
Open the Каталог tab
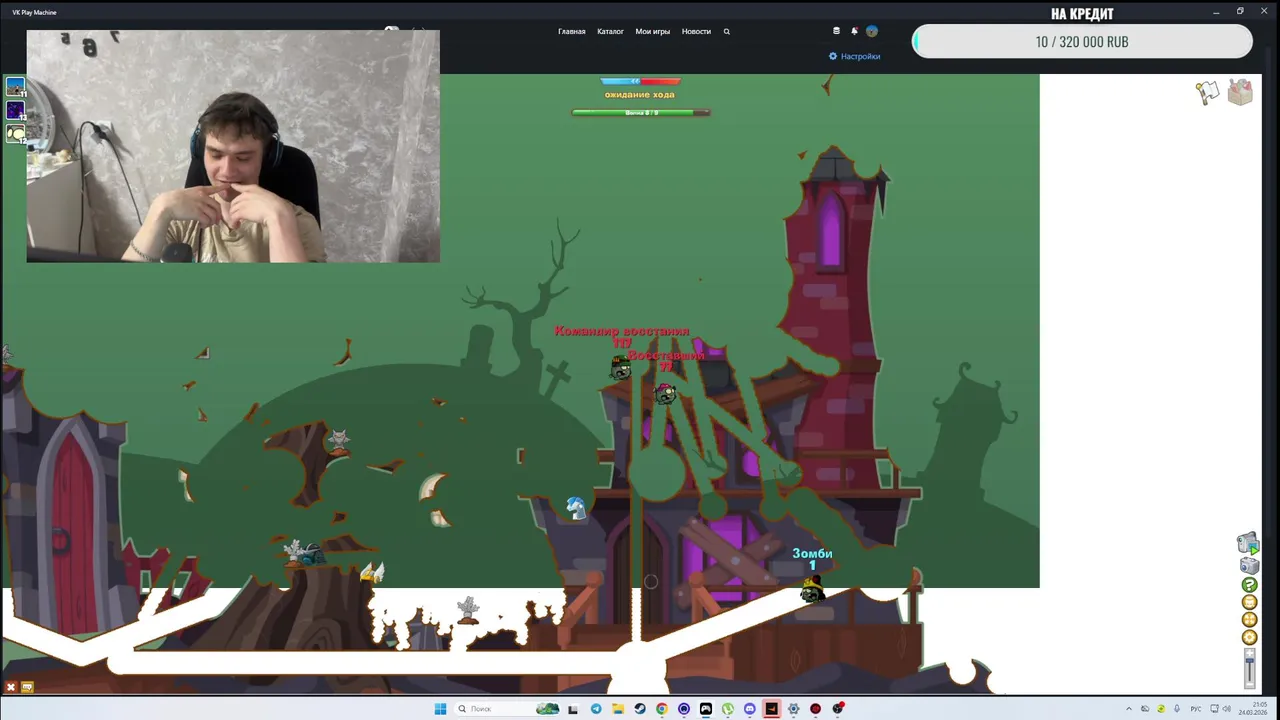pyautogui.click(x=610, y=31)
